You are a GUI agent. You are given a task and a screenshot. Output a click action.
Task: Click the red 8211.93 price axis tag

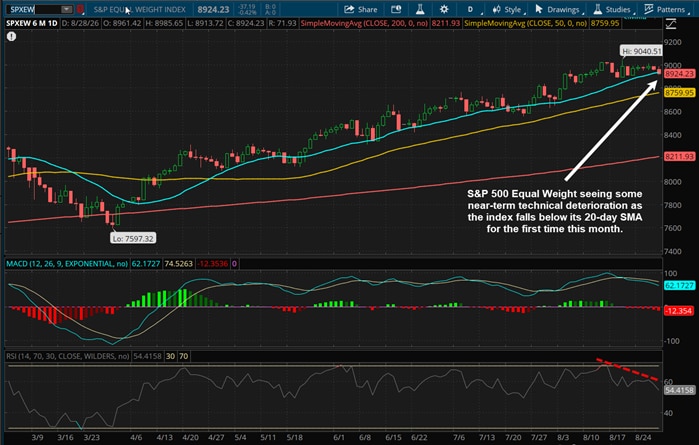click(x=679, y=157)
